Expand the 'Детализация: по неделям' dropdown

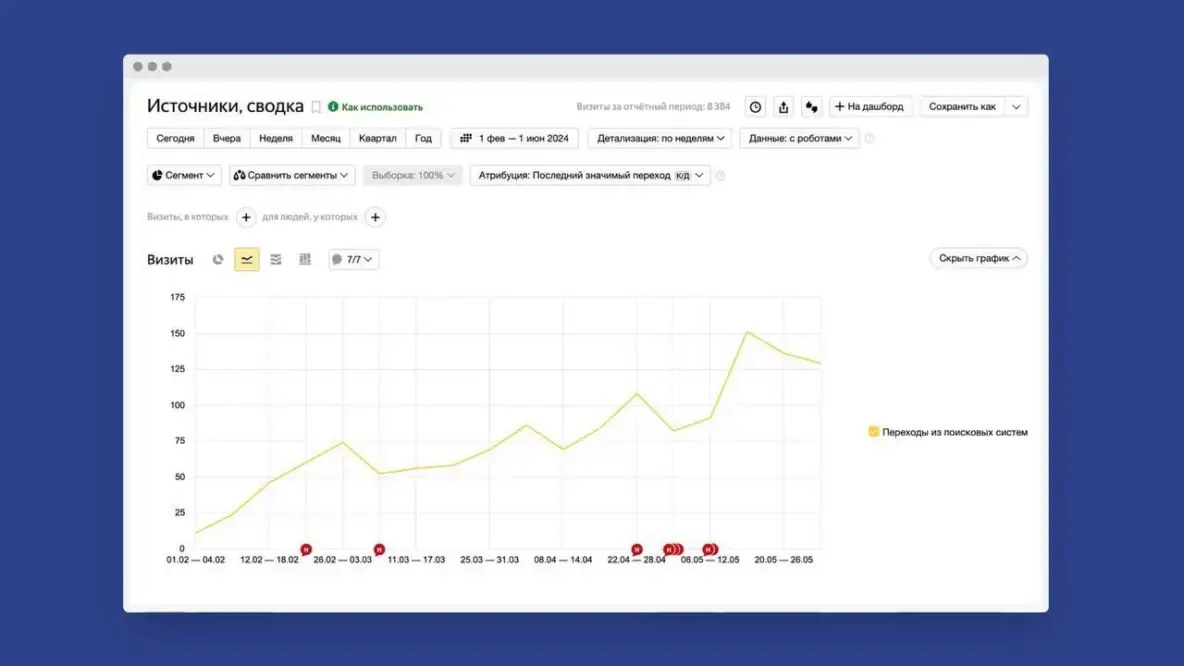[660, 139]
